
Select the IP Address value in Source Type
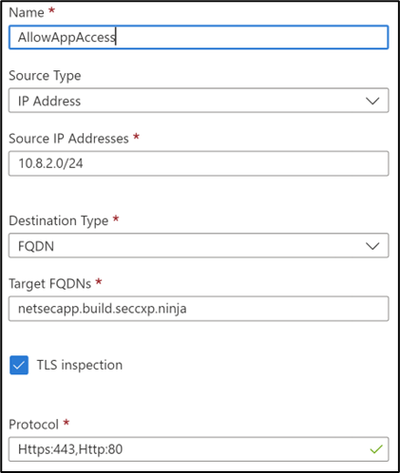49,101
